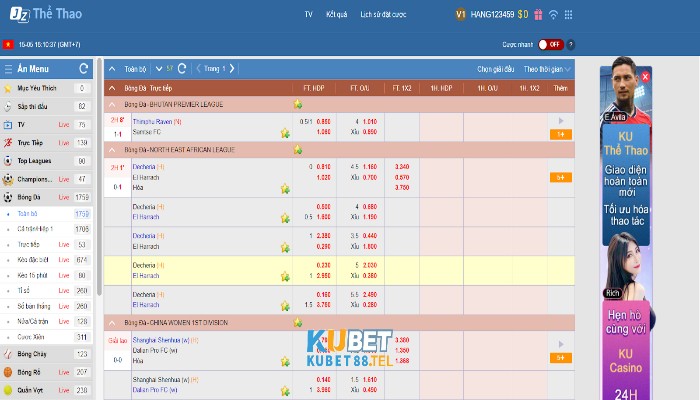This screenshot has width=700, height=400.
Task: Collapse all with arrow beside Toàn bộ
Action: 112,69
